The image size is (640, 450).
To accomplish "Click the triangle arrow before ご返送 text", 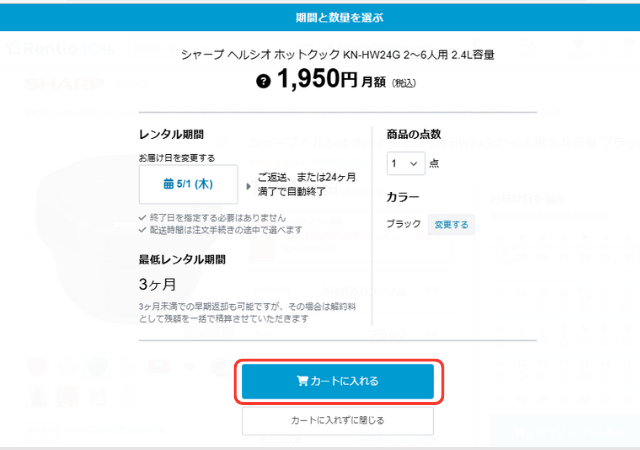I will point(249,186).
